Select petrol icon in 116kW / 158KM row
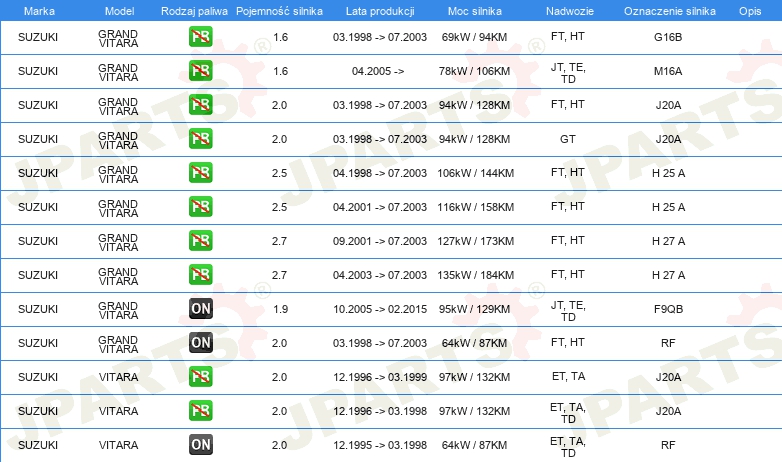 pos(200,207)
